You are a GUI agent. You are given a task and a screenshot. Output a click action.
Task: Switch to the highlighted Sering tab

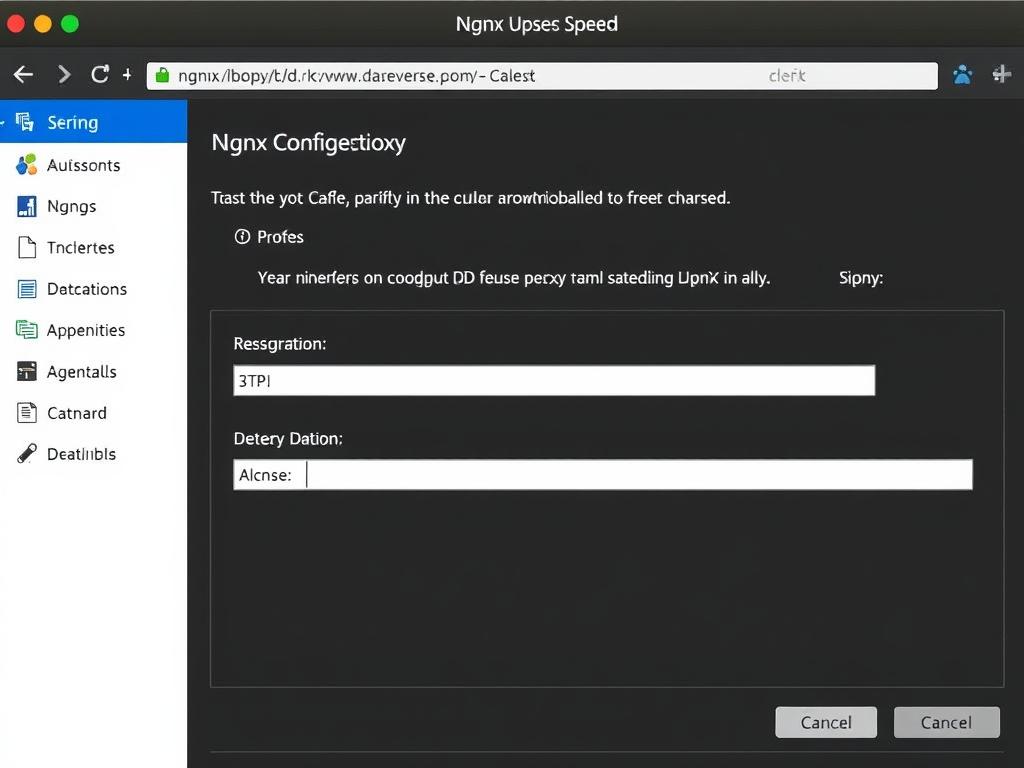point(72,122)
